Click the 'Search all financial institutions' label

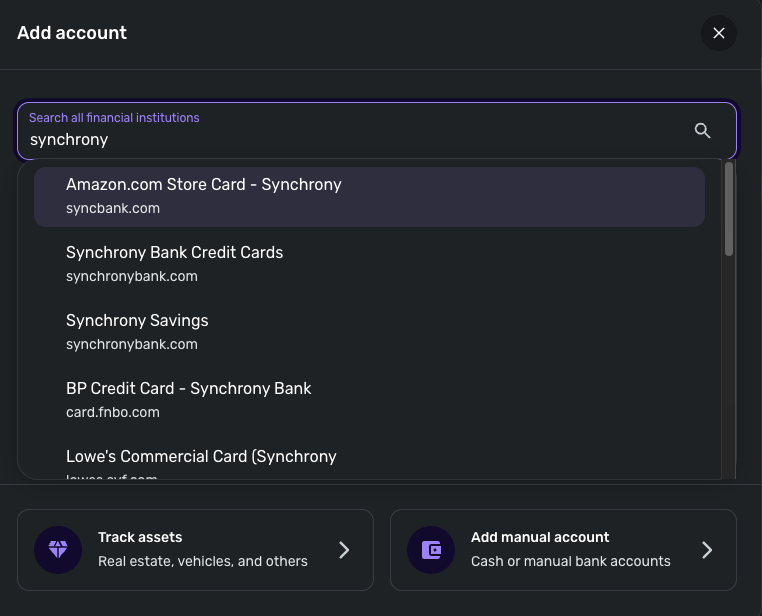[114, 118]
